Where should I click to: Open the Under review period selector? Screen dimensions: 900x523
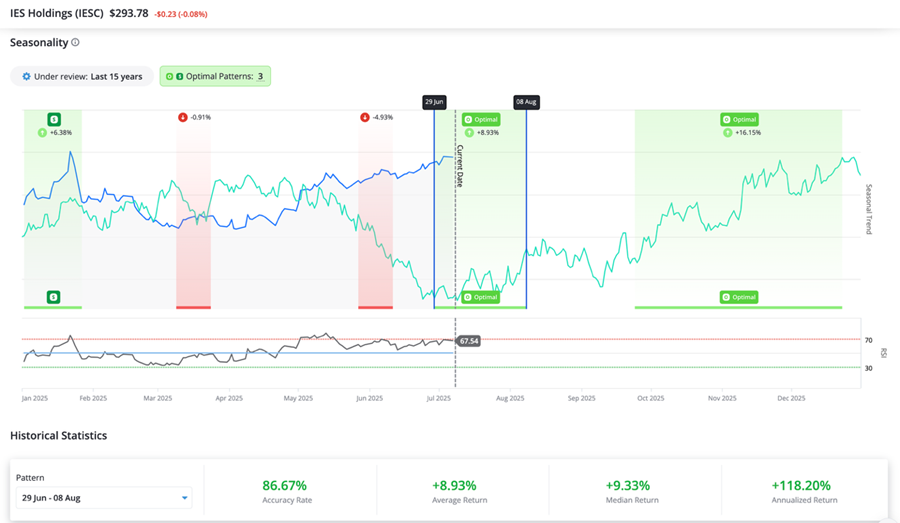82,76
